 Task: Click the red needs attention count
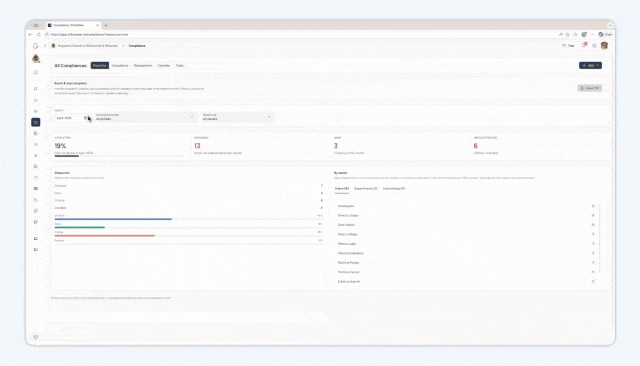tap(475, 146)
